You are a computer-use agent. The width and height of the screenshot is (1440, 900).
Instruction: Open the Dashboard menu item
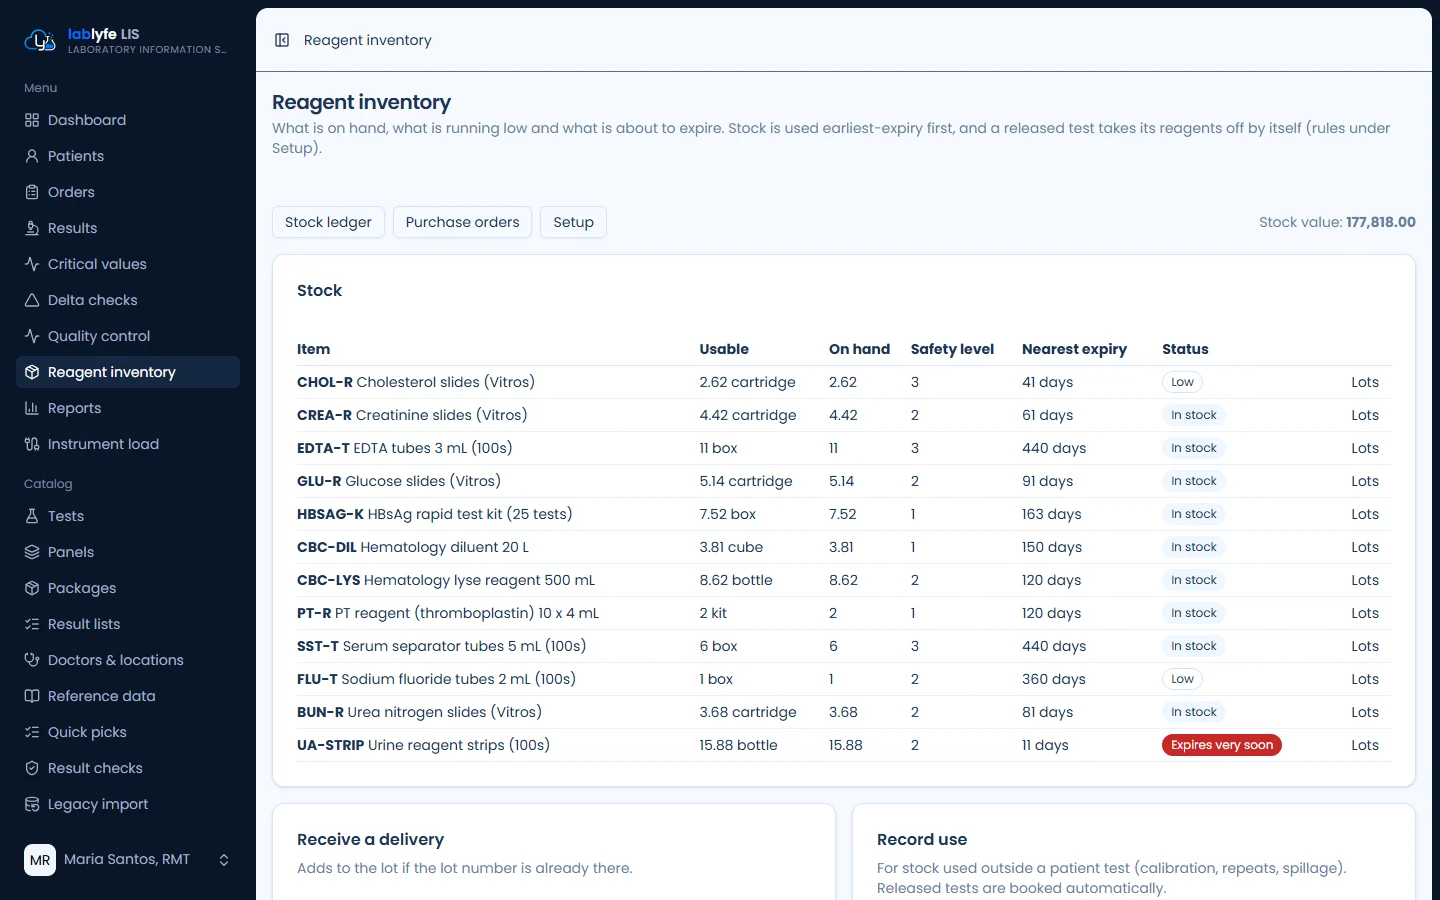pyautogui.click(x=128, y=120)
